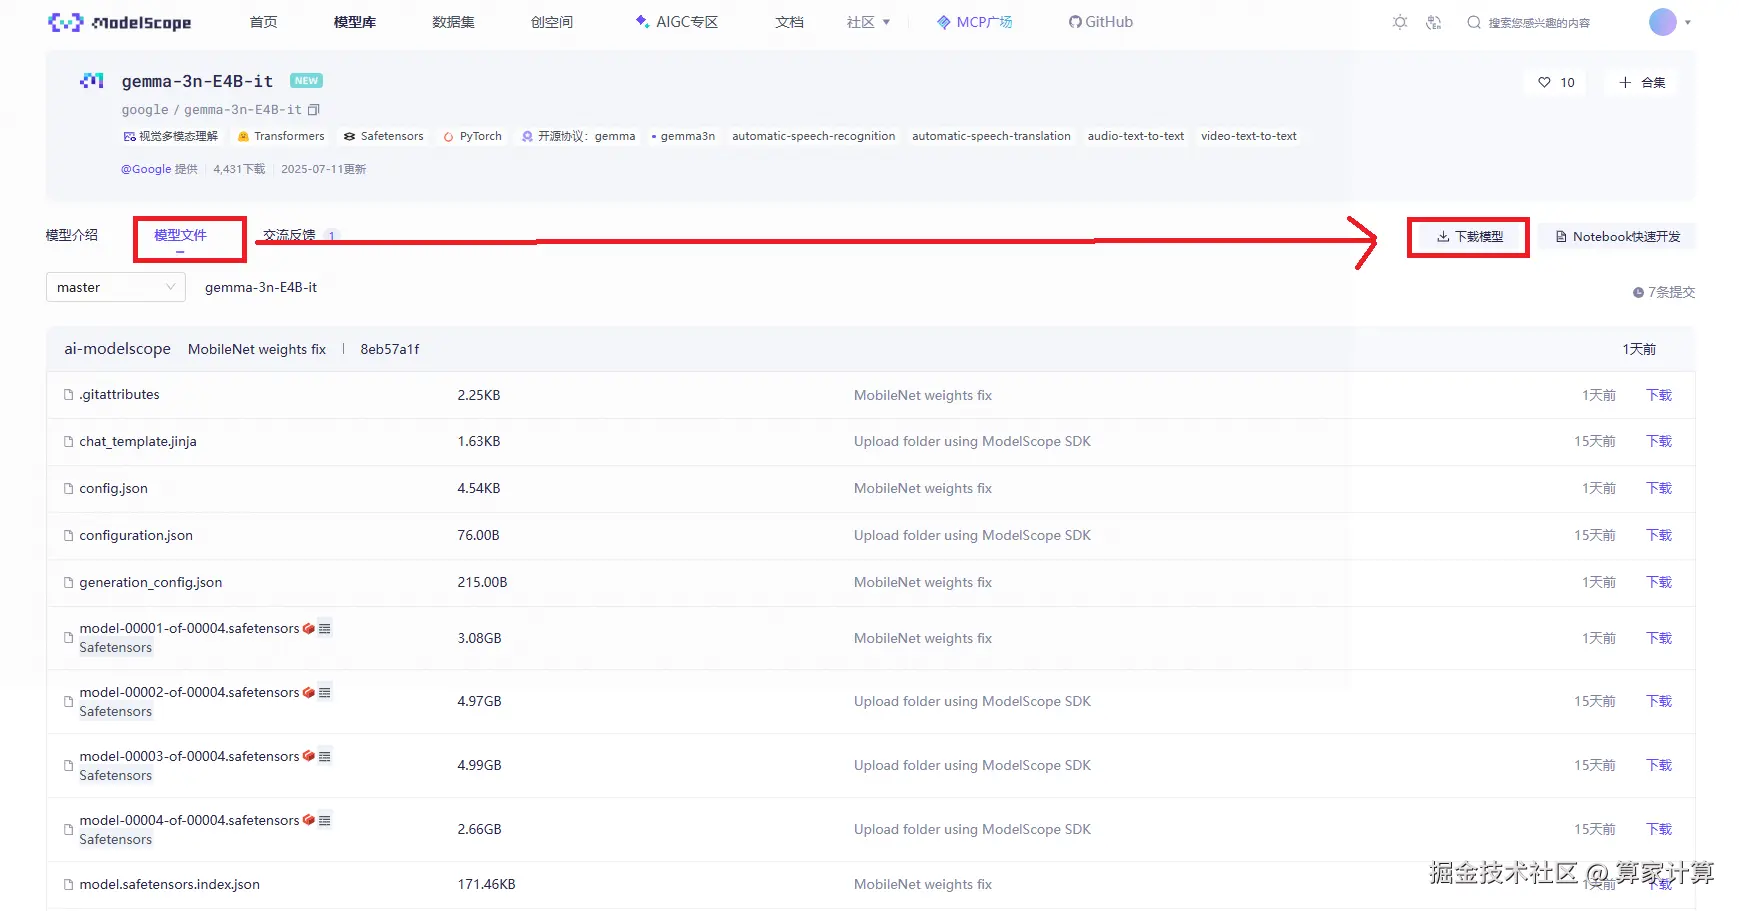Screen dimensions: 1739x911
Task: Click the red LFS icon on model-00001-of-00004.safetensors
Action: pyautogui.click(x=309, y=628)
